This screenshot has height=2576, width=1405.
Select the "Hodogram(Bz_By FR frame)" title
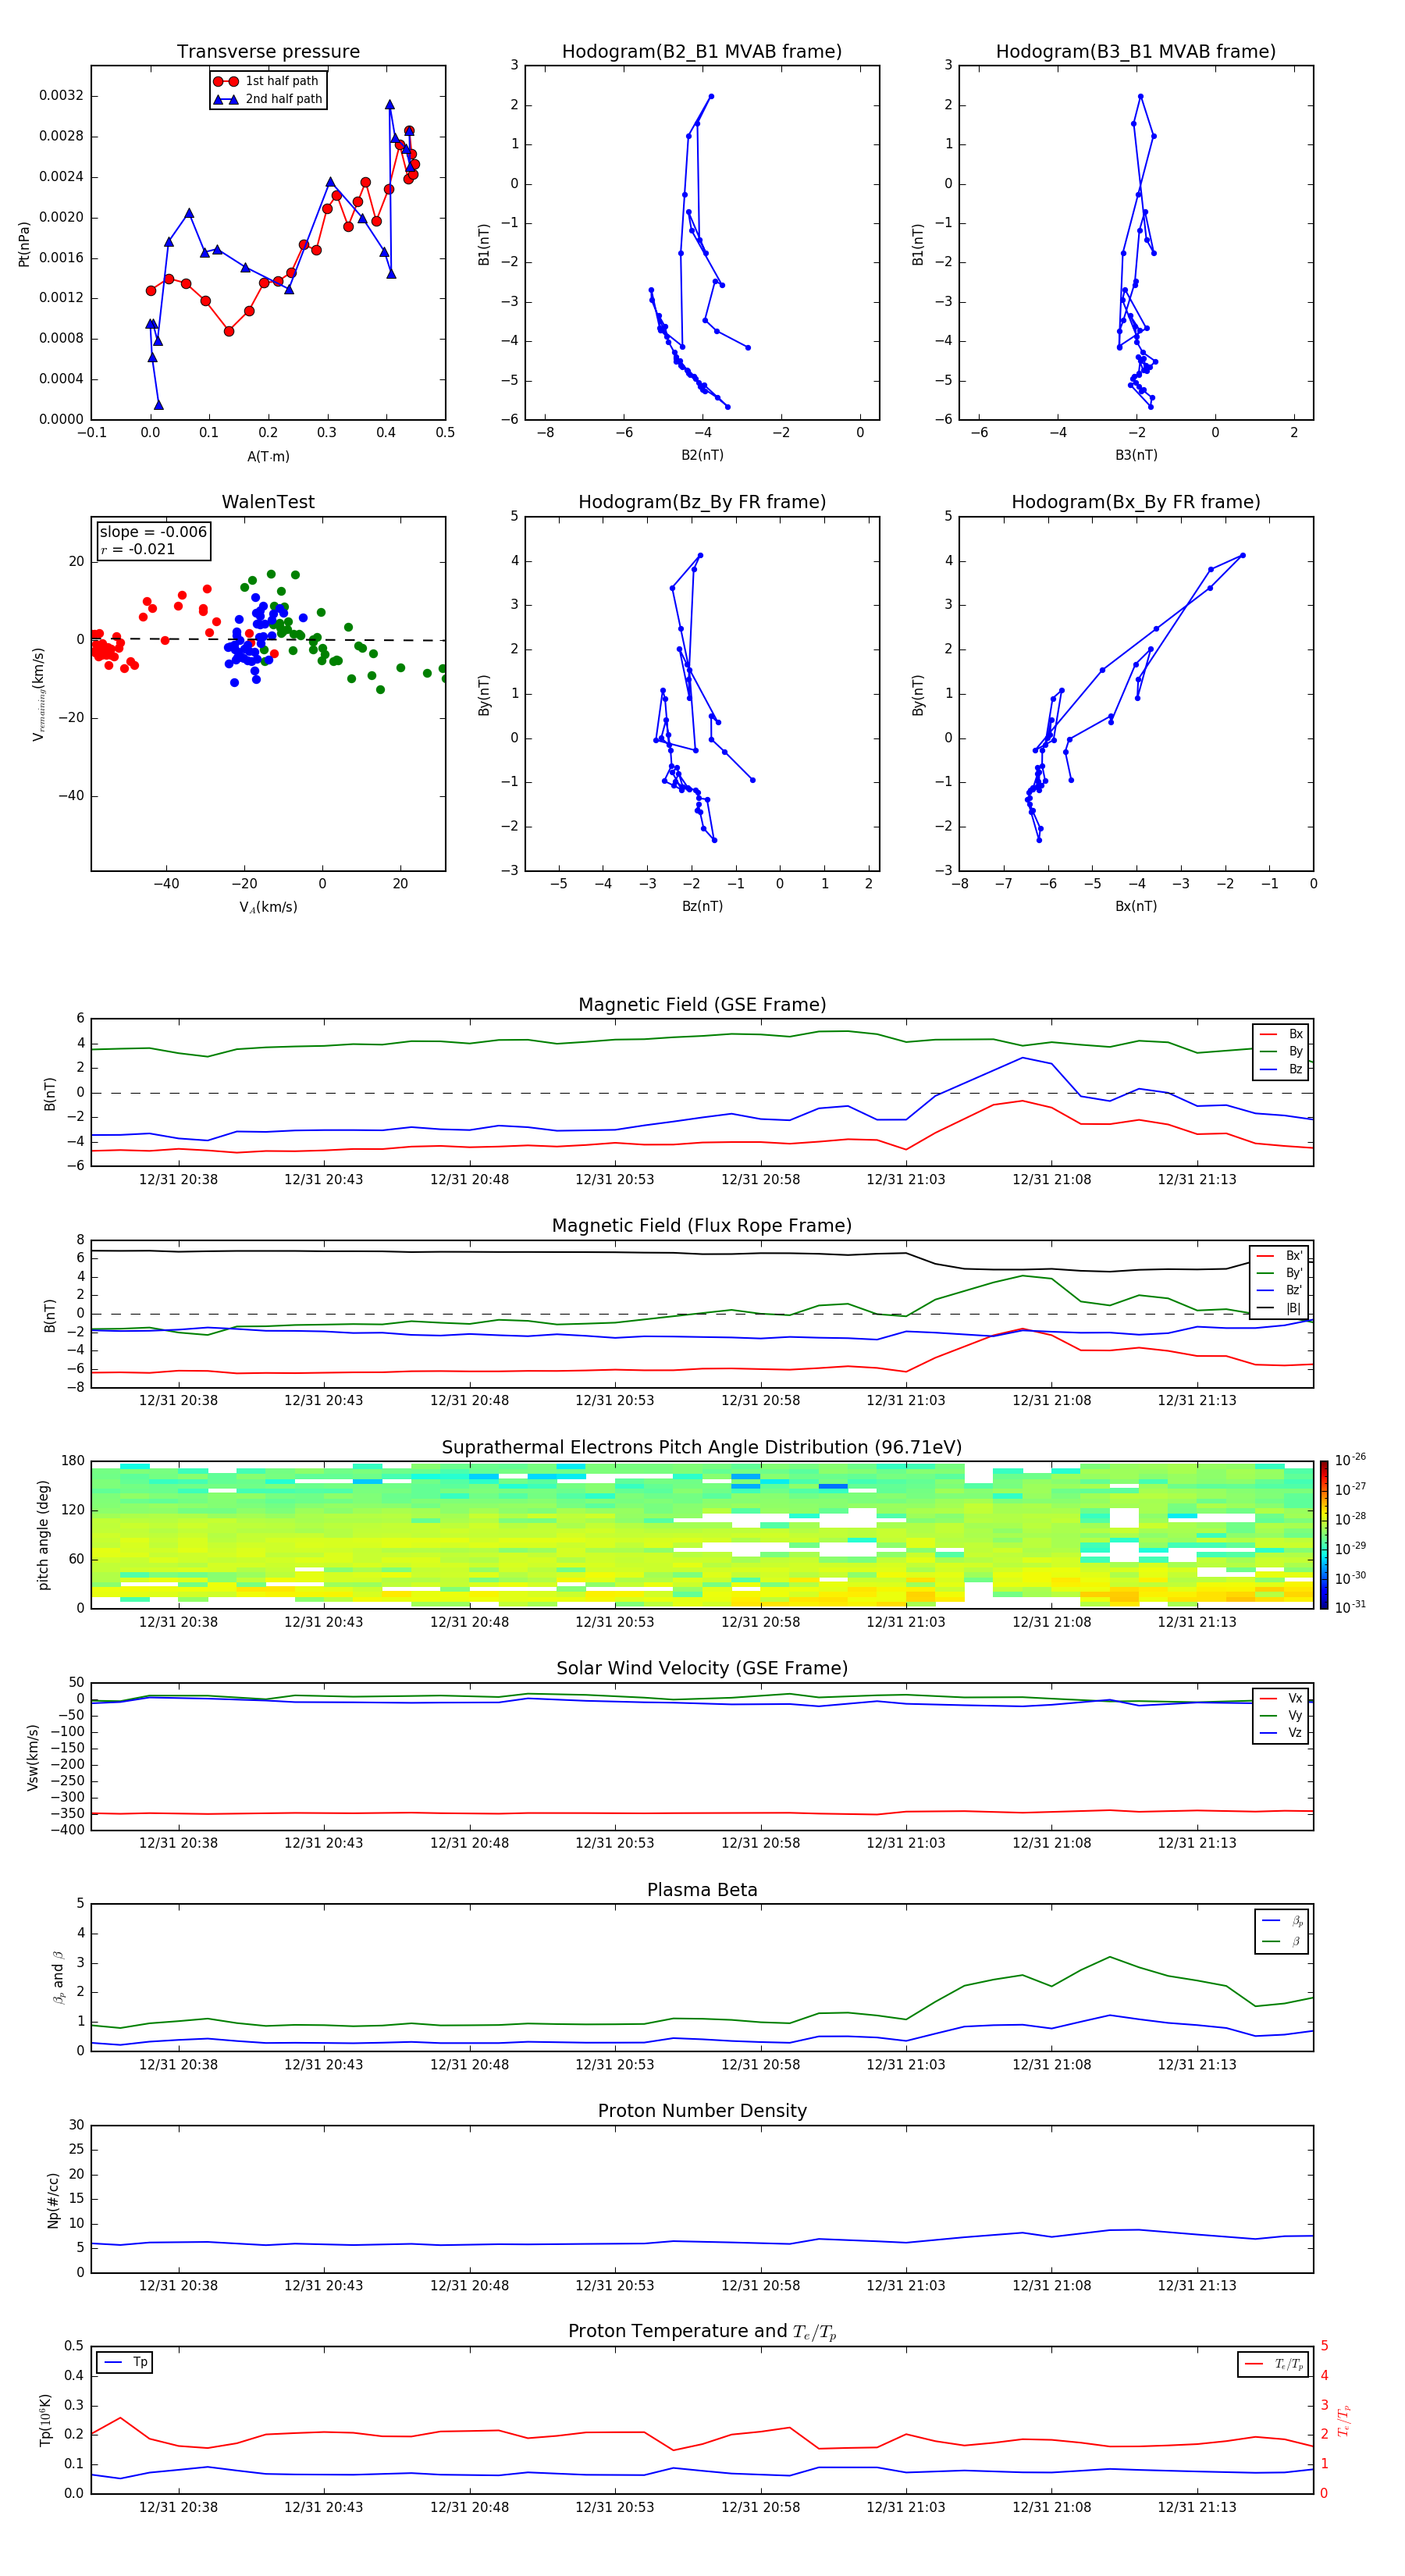point(702,502)
